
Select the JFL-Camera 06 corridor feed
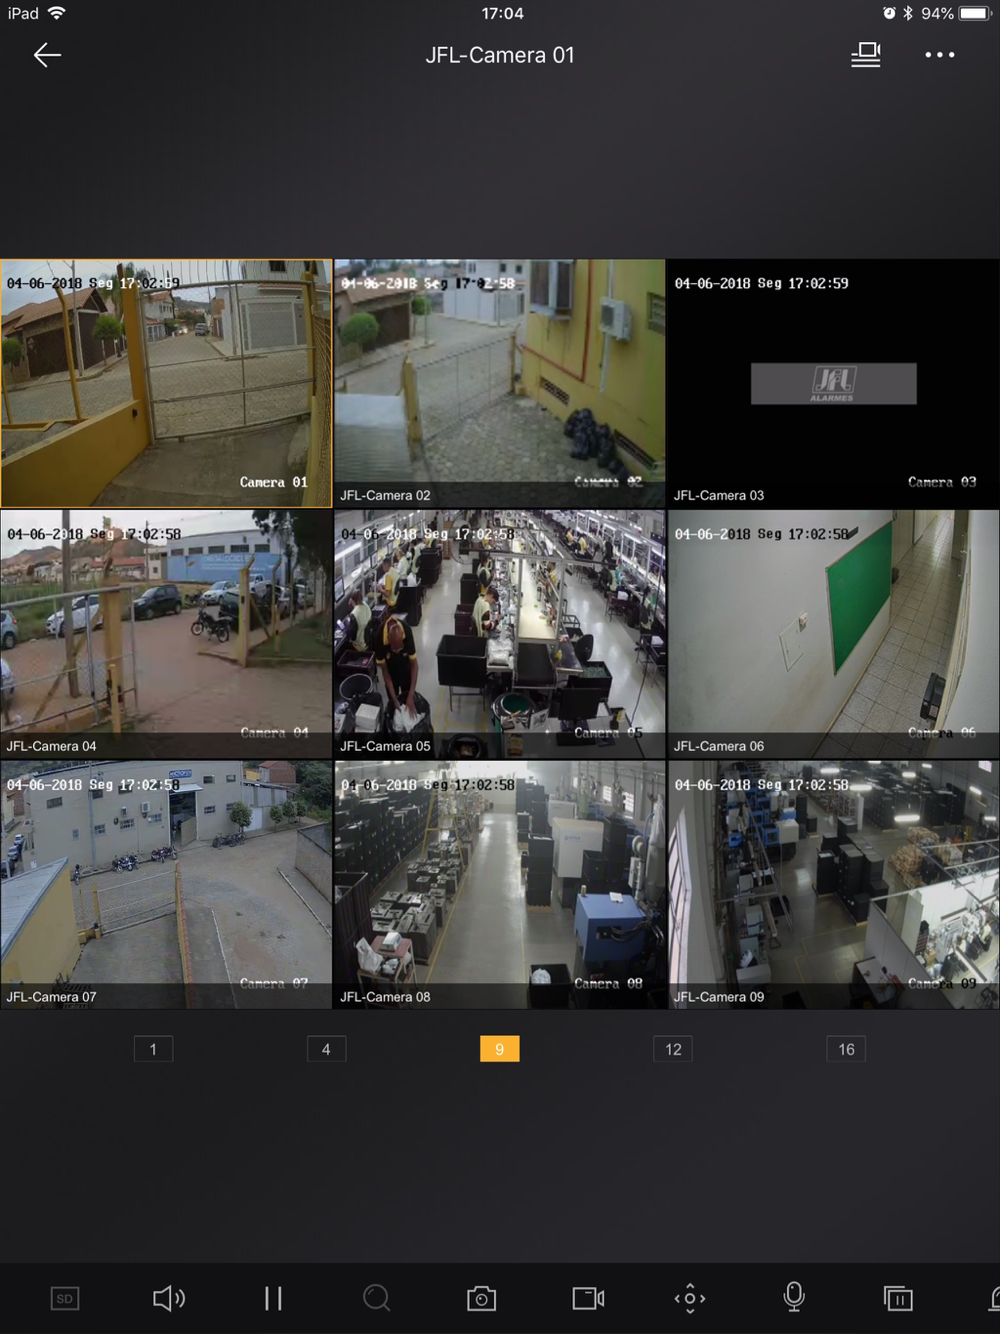tap(833, 634)
